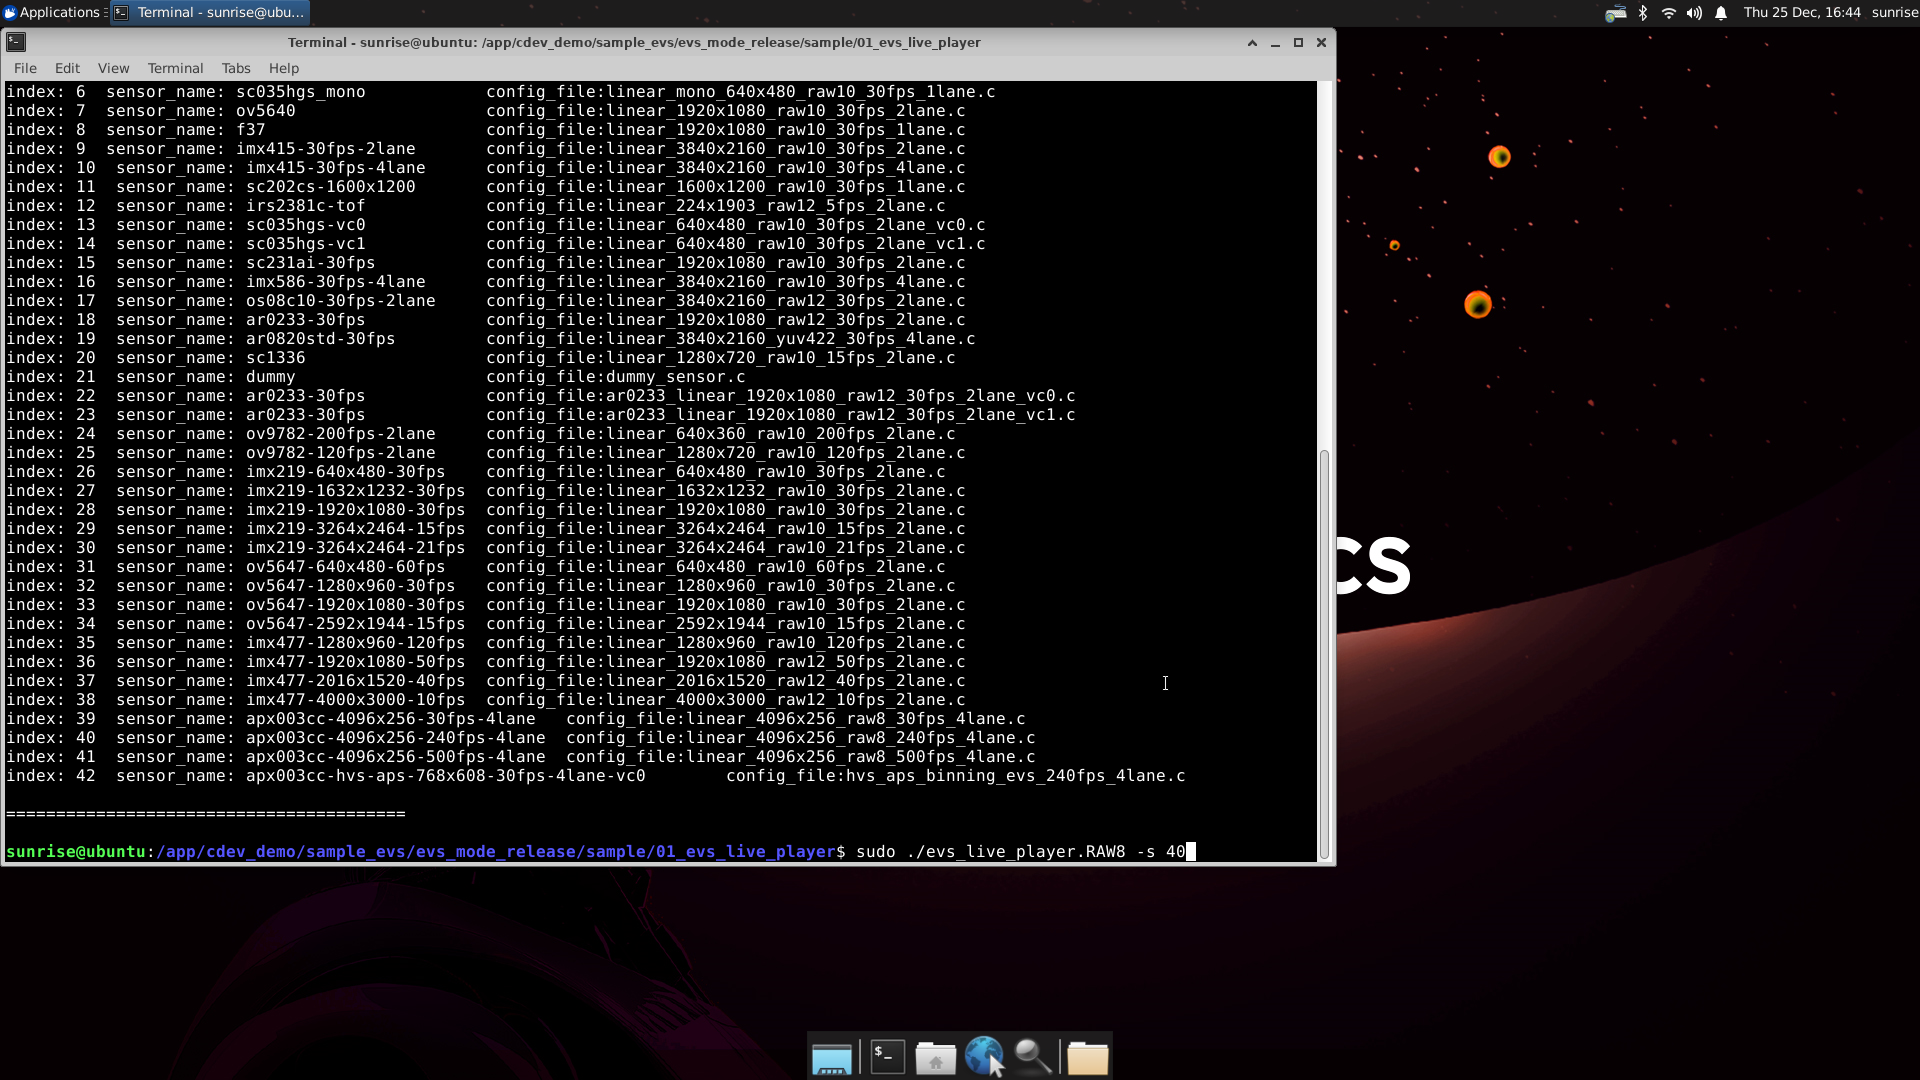Open the Wi-Fi network indicator
1920x1080 pixels.
point(1668,13)
